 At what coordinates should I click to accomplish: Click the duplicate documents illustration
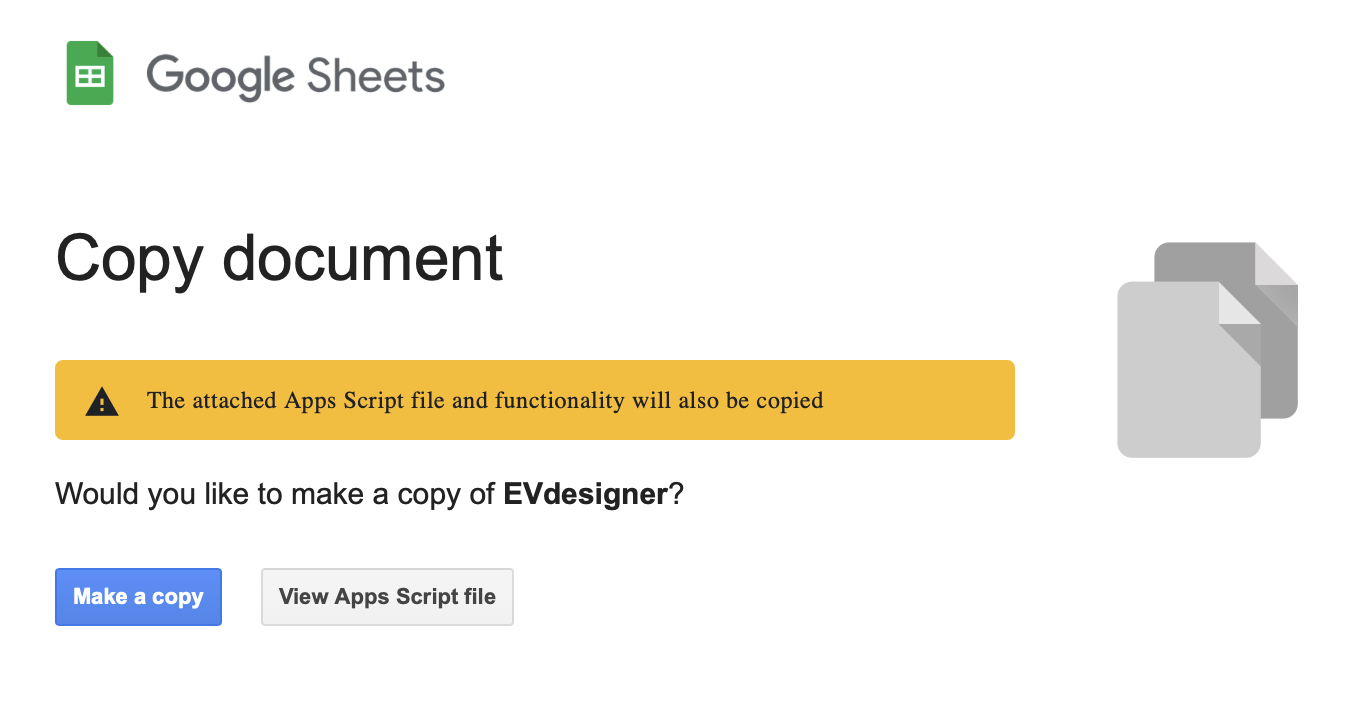(x=1207, y=350)
